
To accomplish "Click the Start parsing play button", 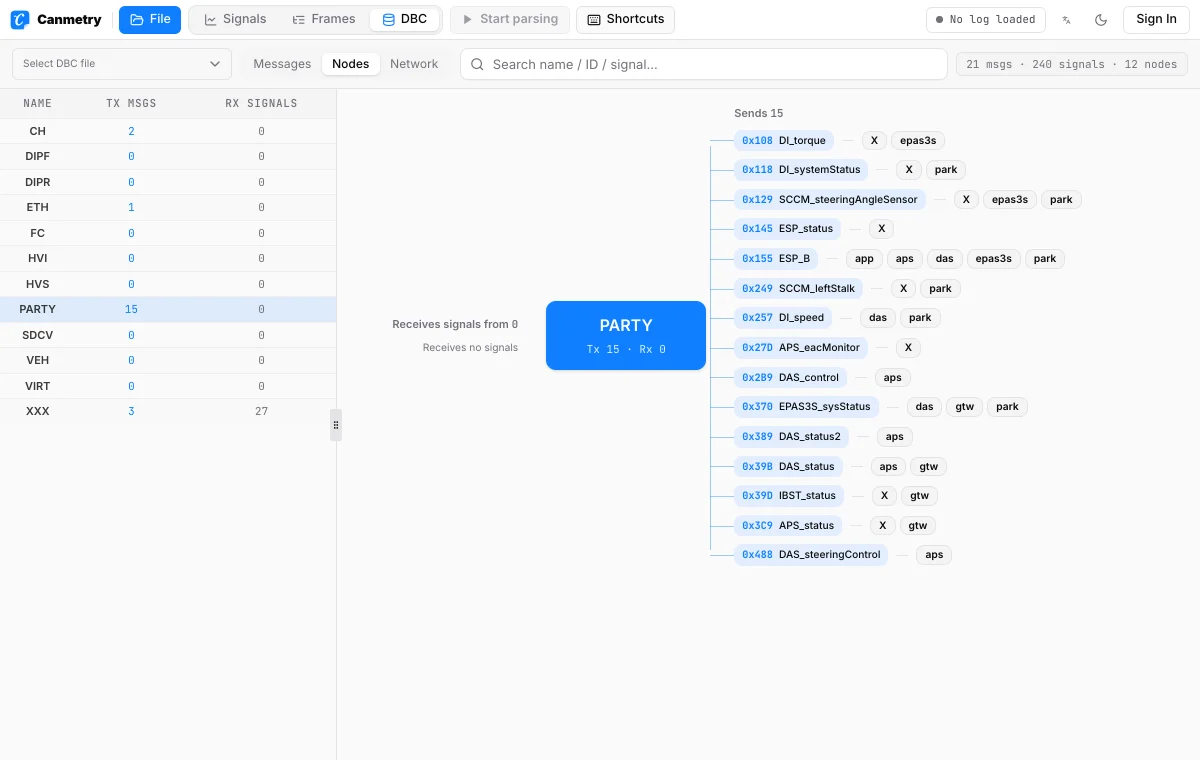I will (510, 19).
